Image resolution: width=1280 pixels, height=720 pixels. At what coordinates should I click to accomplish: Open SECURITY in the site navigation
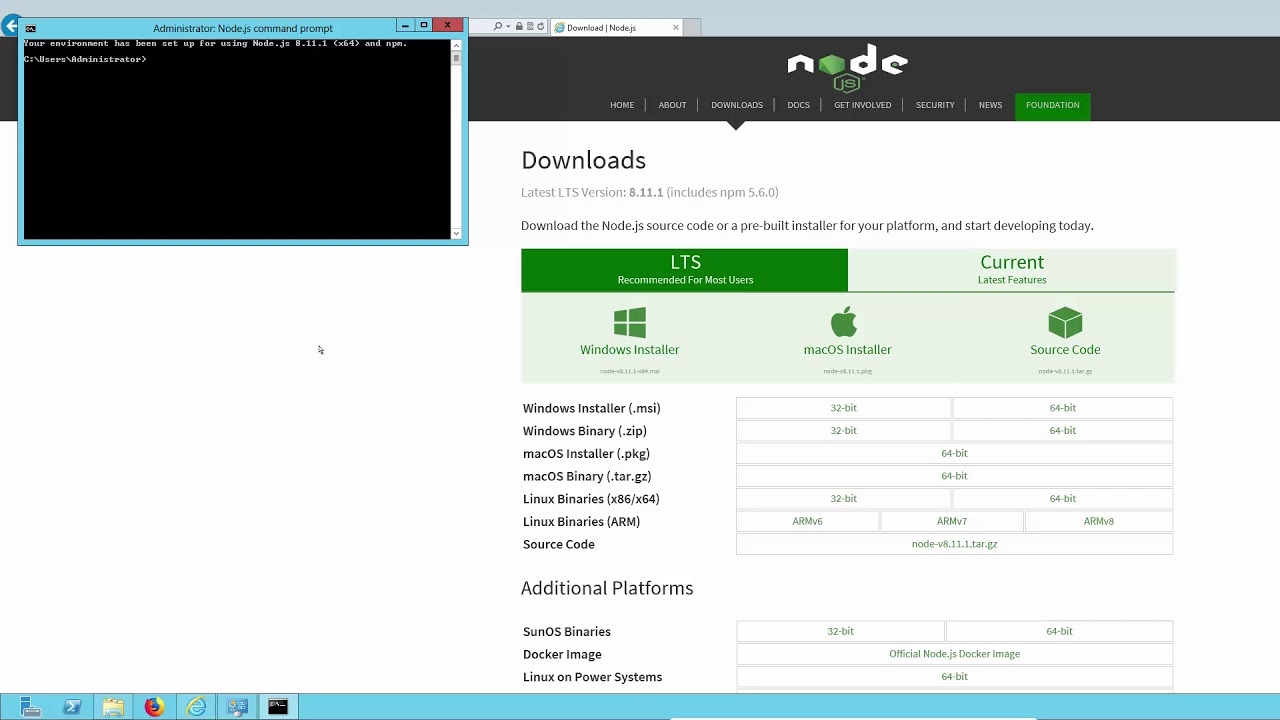[x=935, y=105]
